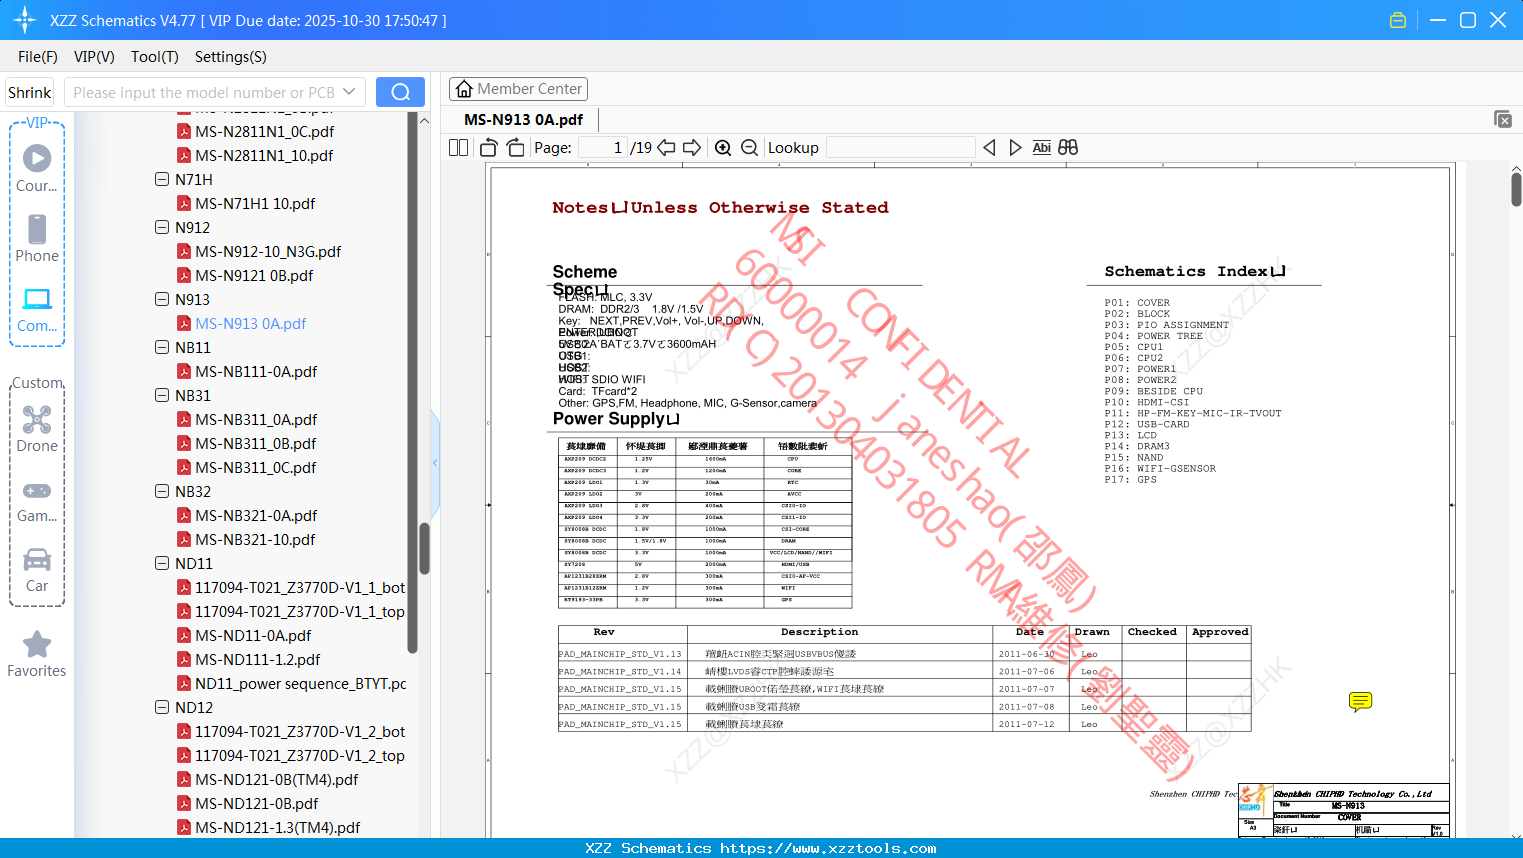Click the page number input field
Image resolution: width=1523 pixels, height=858 pixels.
[602, 148]
